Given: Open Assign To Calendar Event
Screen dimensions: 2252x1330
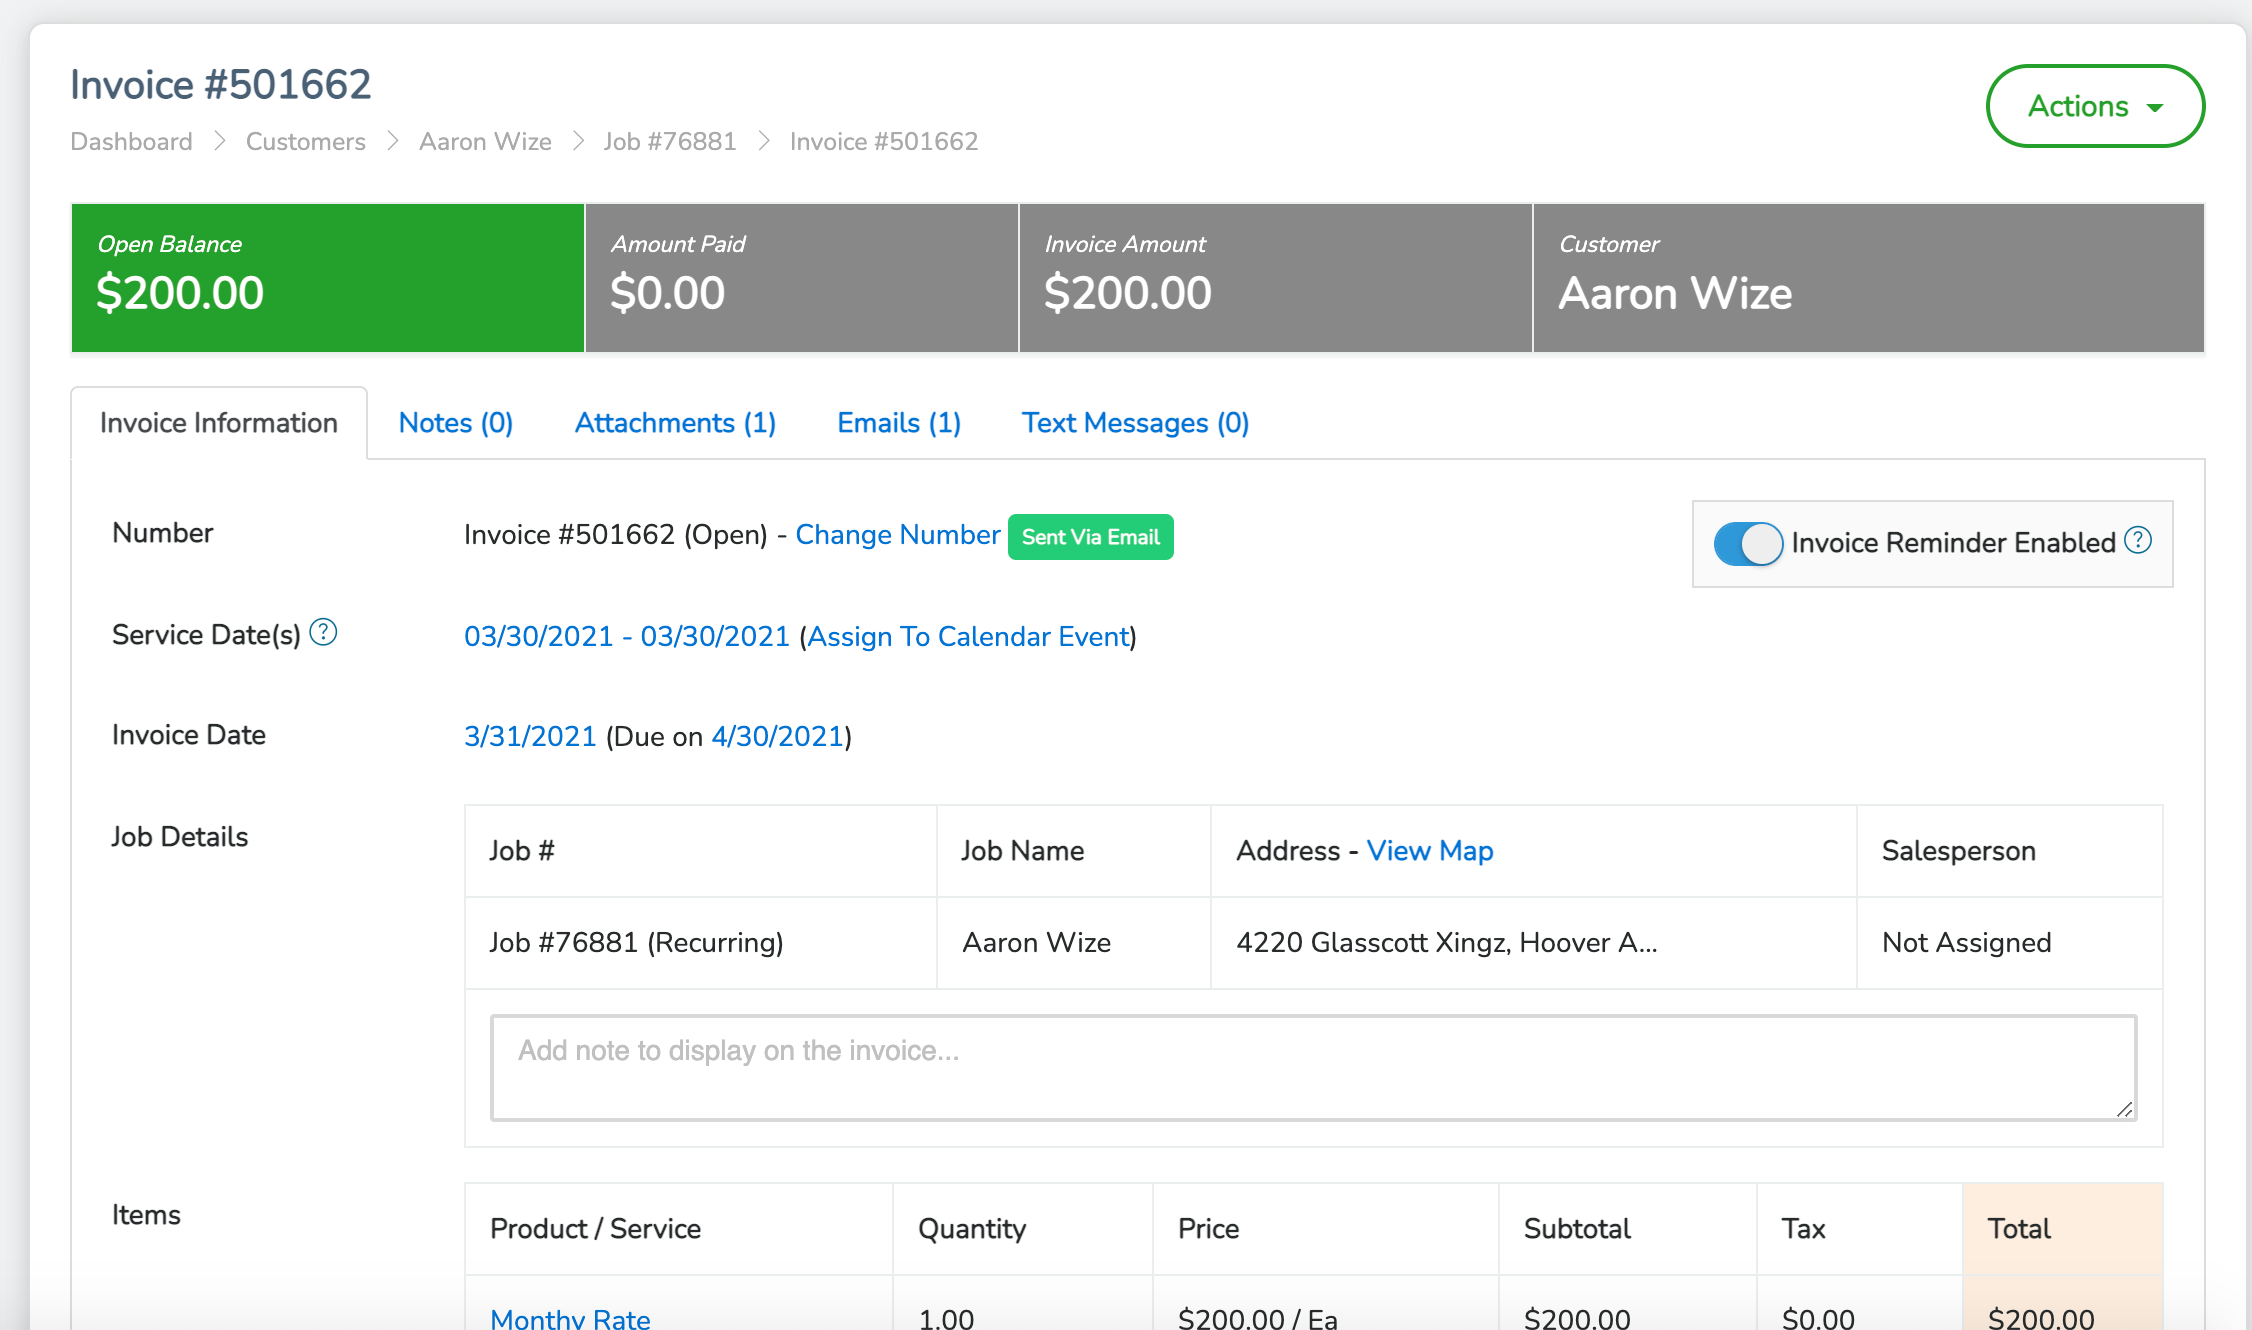Looking at the screenshot, I should pyautogui.click(x=967, y=636).
